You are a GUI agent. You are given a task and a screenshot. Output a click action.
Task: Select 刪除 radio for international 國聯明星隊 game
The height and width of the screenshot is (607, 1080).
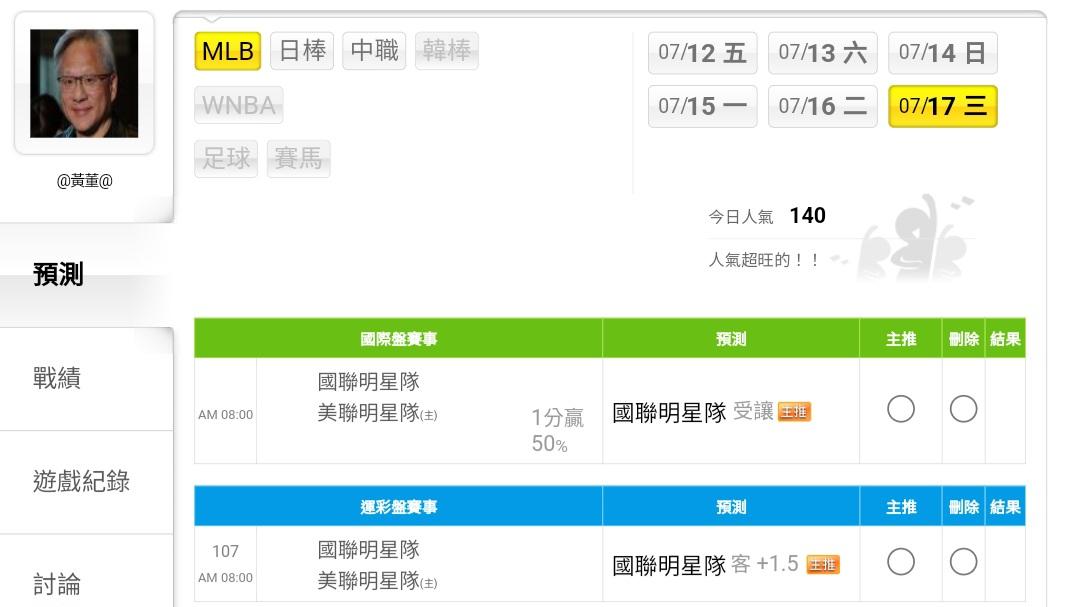pyautogui.click(x=963, y=409)
